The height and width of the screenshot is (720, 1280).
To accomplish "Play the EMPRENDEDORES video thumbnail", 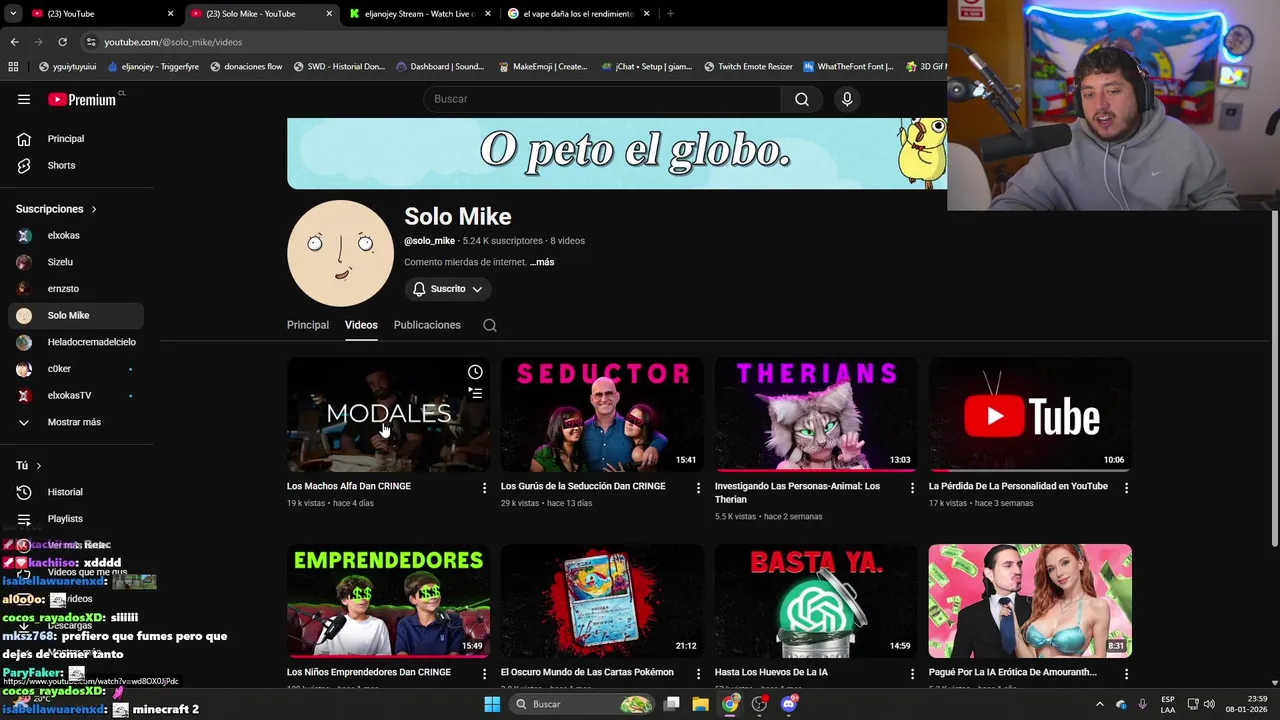I will pyautogui.click(x=388, y=601).
